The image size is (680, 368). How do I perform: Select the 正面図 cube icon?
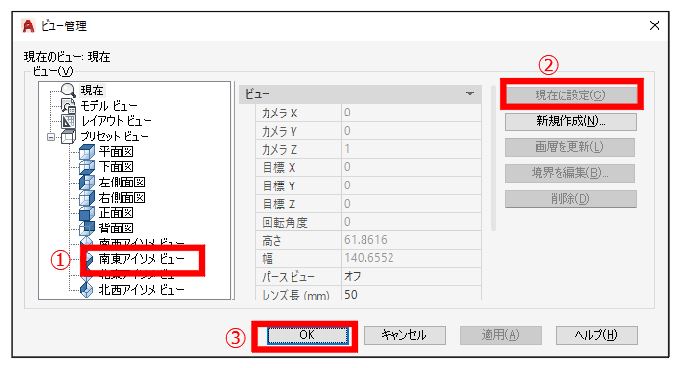(x=87, y=213)
